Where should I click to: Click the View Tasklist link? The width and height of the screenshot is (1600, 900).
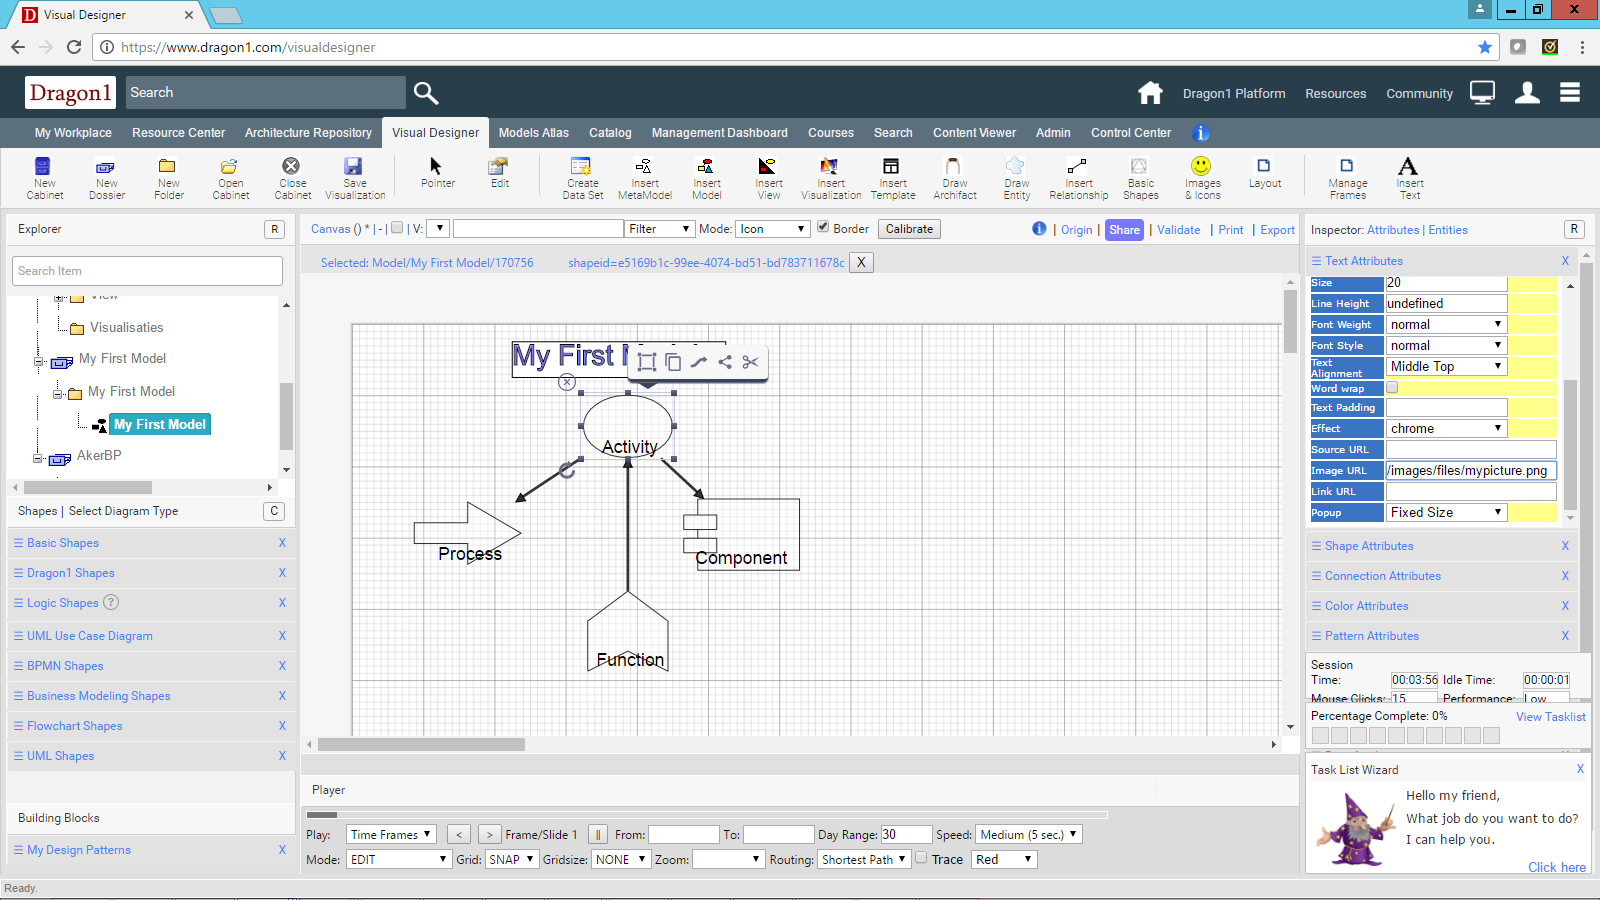tap(1550, 717)
